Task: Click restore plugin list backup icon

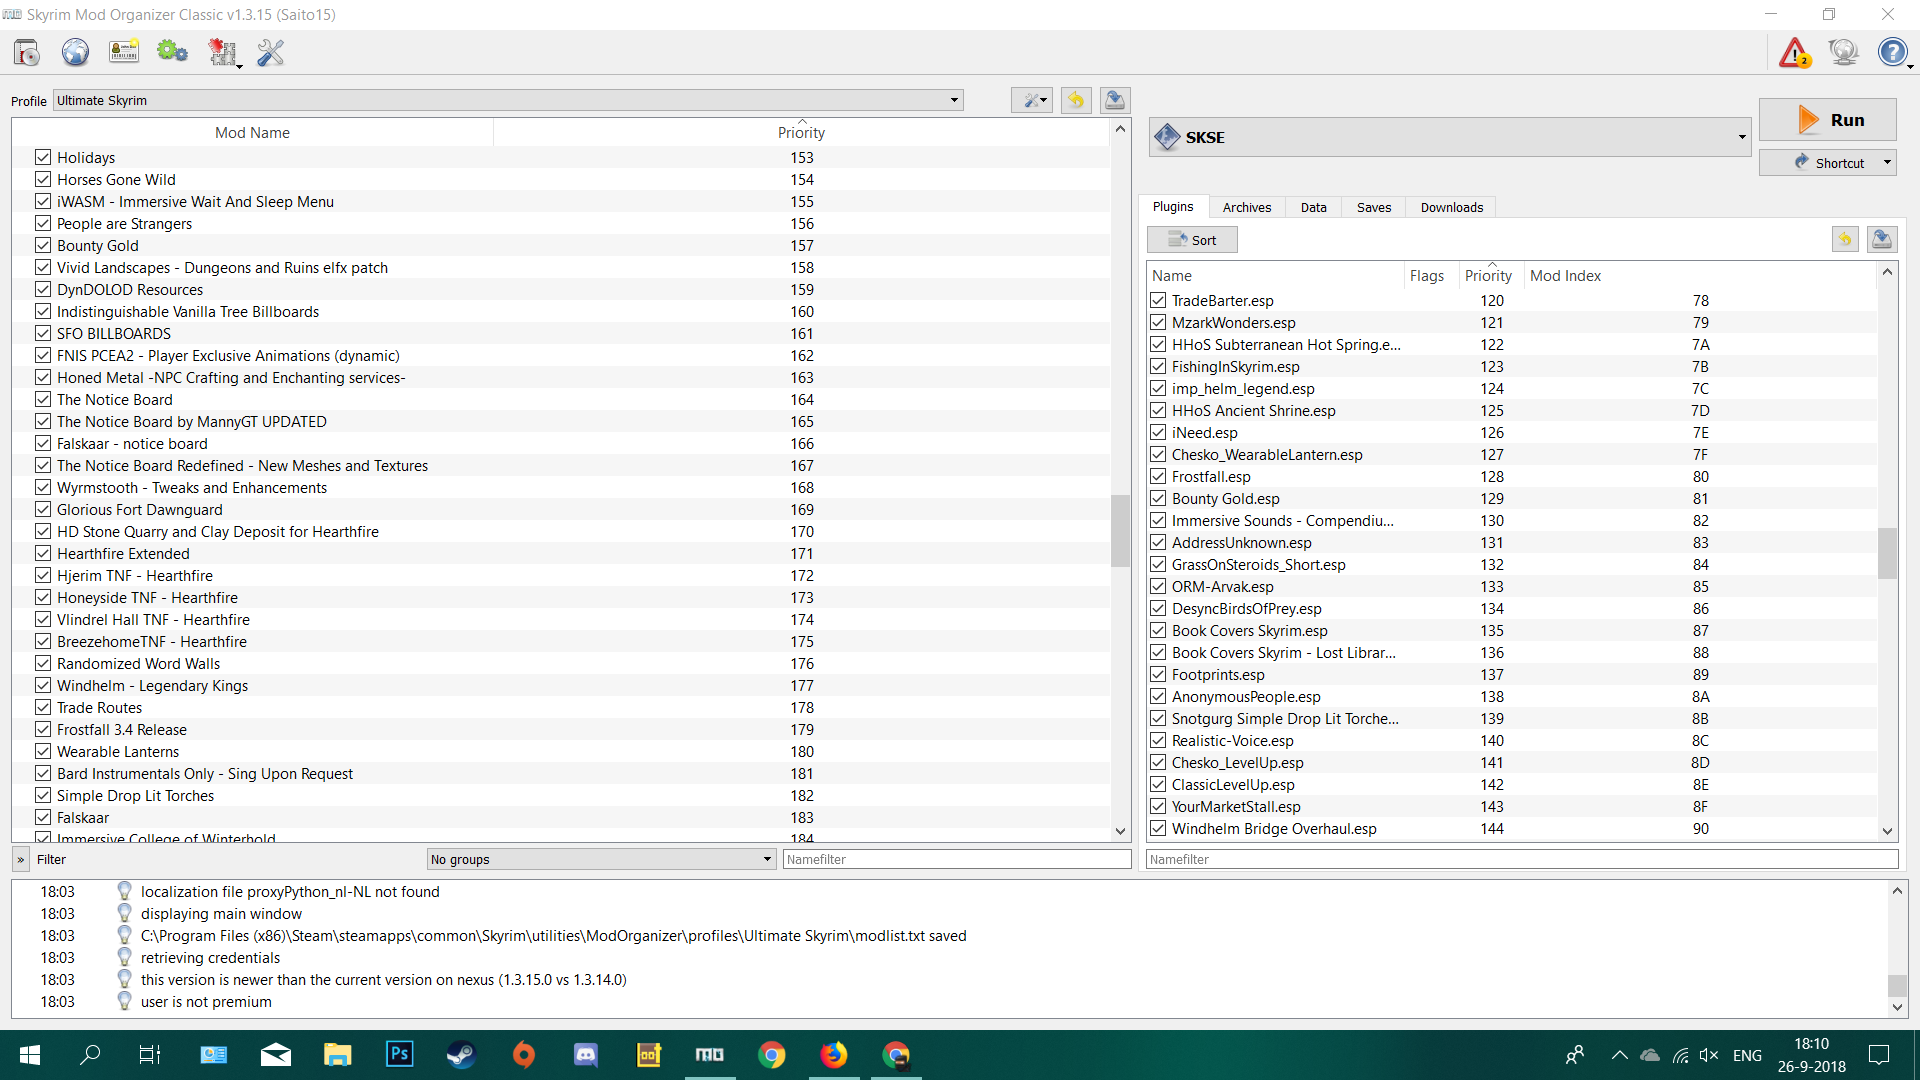Action: [1845, 239]
